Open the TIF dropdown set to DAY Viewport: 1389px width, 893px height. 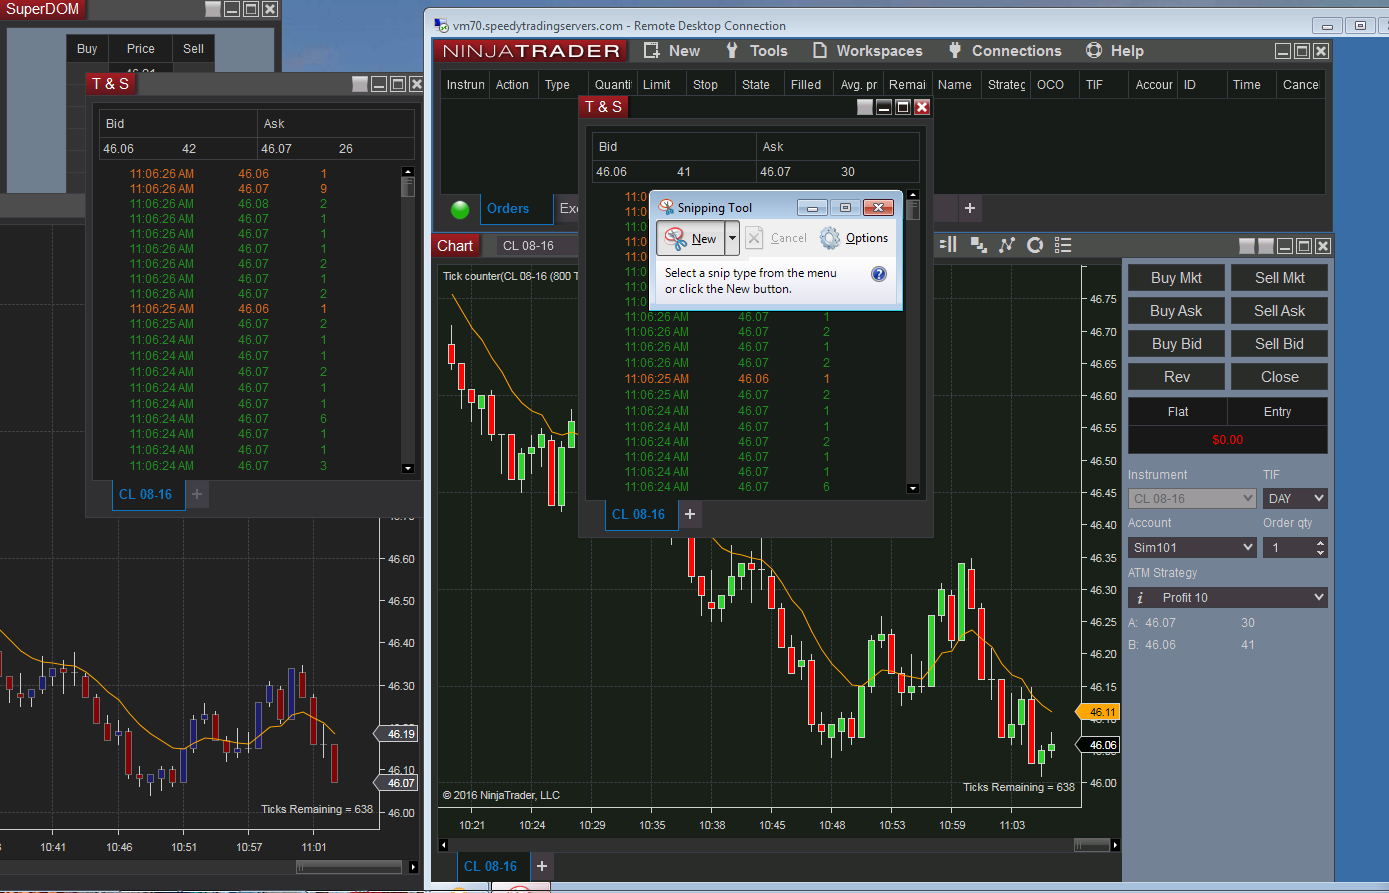pos(1295,498)
